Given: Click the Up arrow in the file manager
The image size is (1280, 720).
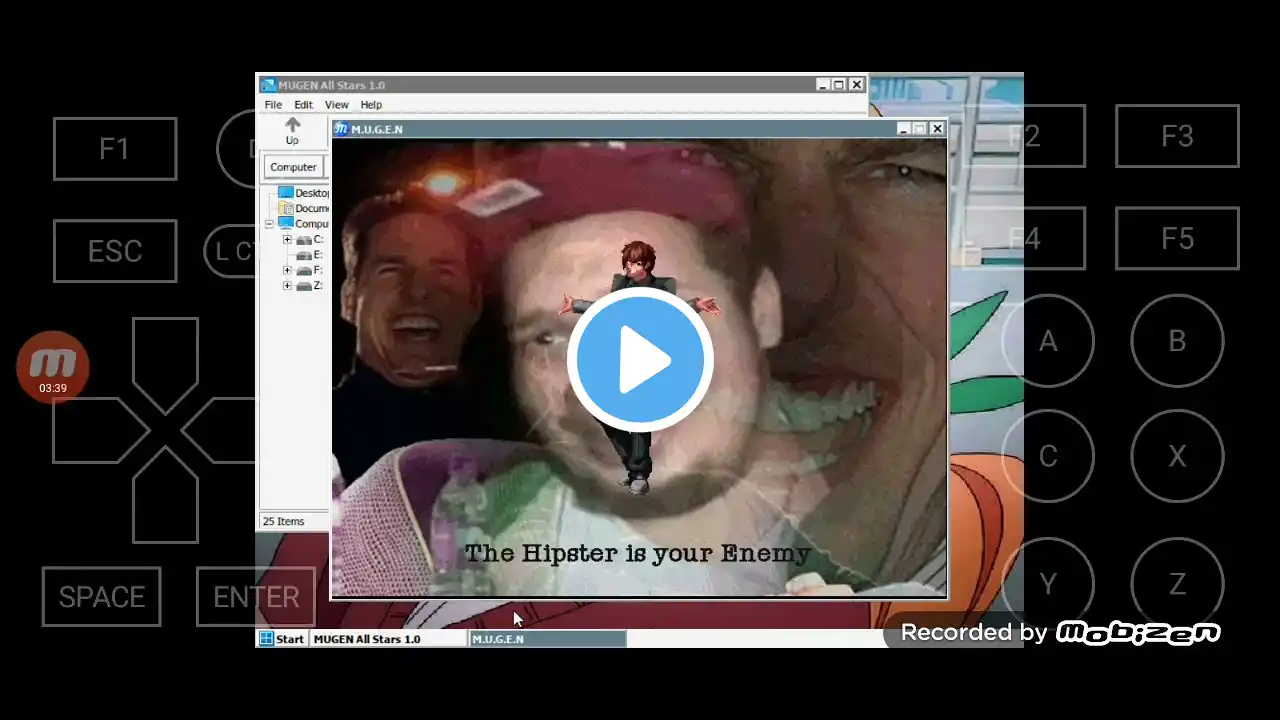Looking at the screenshot, I should tap(292, 131).
